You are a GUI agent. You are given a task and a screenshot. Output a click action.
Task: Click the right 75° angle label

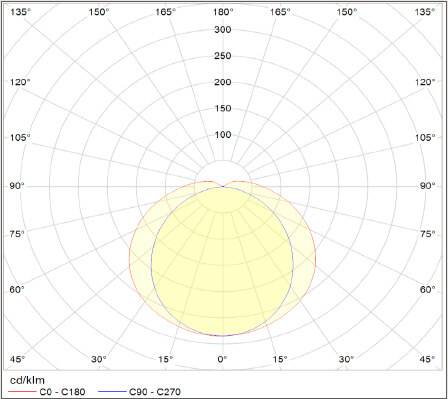point(428,234)
